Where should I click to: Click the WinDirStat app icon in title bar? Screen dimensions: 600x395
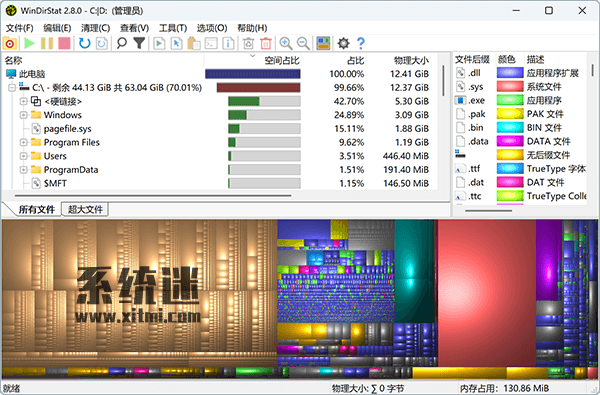tap(10, 10)
